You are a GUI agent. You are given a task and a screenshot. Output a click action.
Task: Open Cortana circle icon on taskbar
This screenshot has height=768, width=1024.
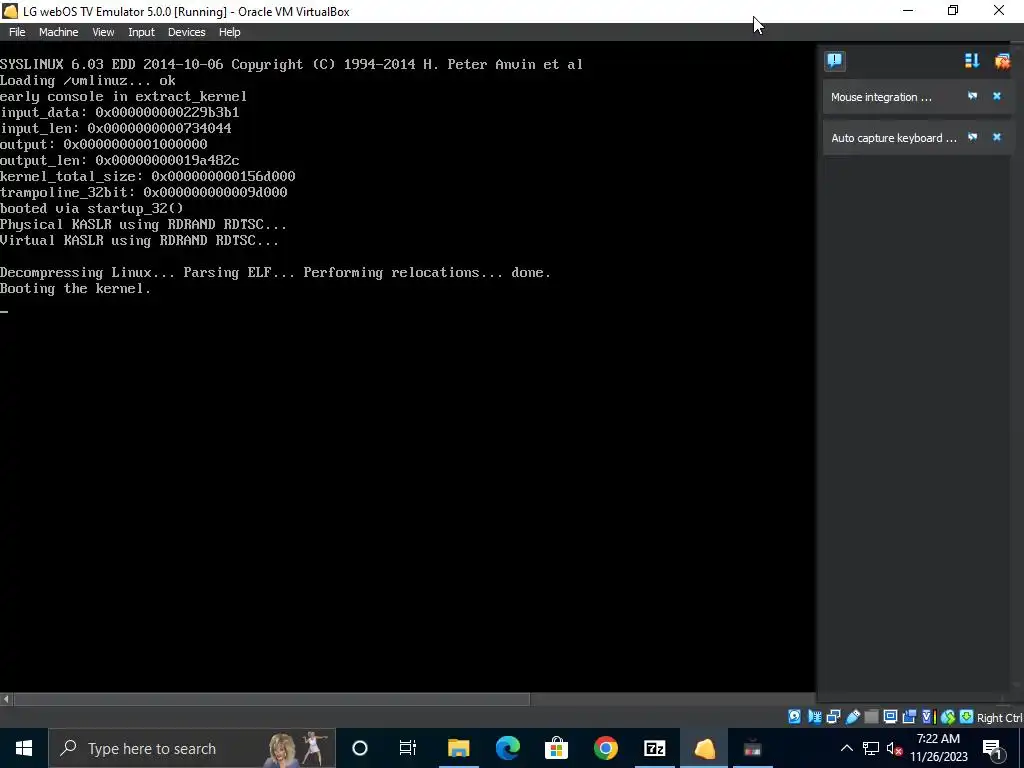(359, 748)
